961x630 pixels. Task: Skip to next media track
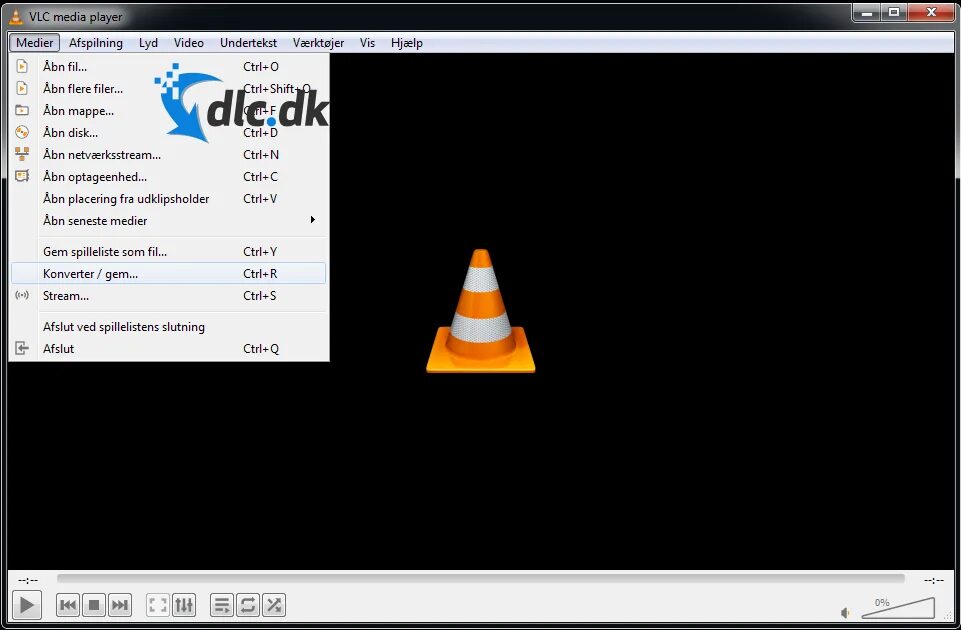pyautogui.click(x=120, y=605)
